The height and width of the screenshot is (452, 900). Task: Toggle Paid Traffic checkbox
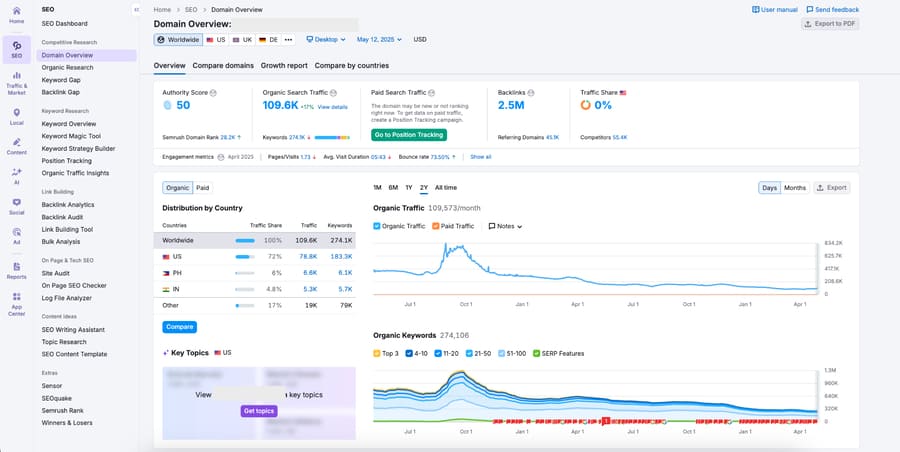[x=435, y=226]
